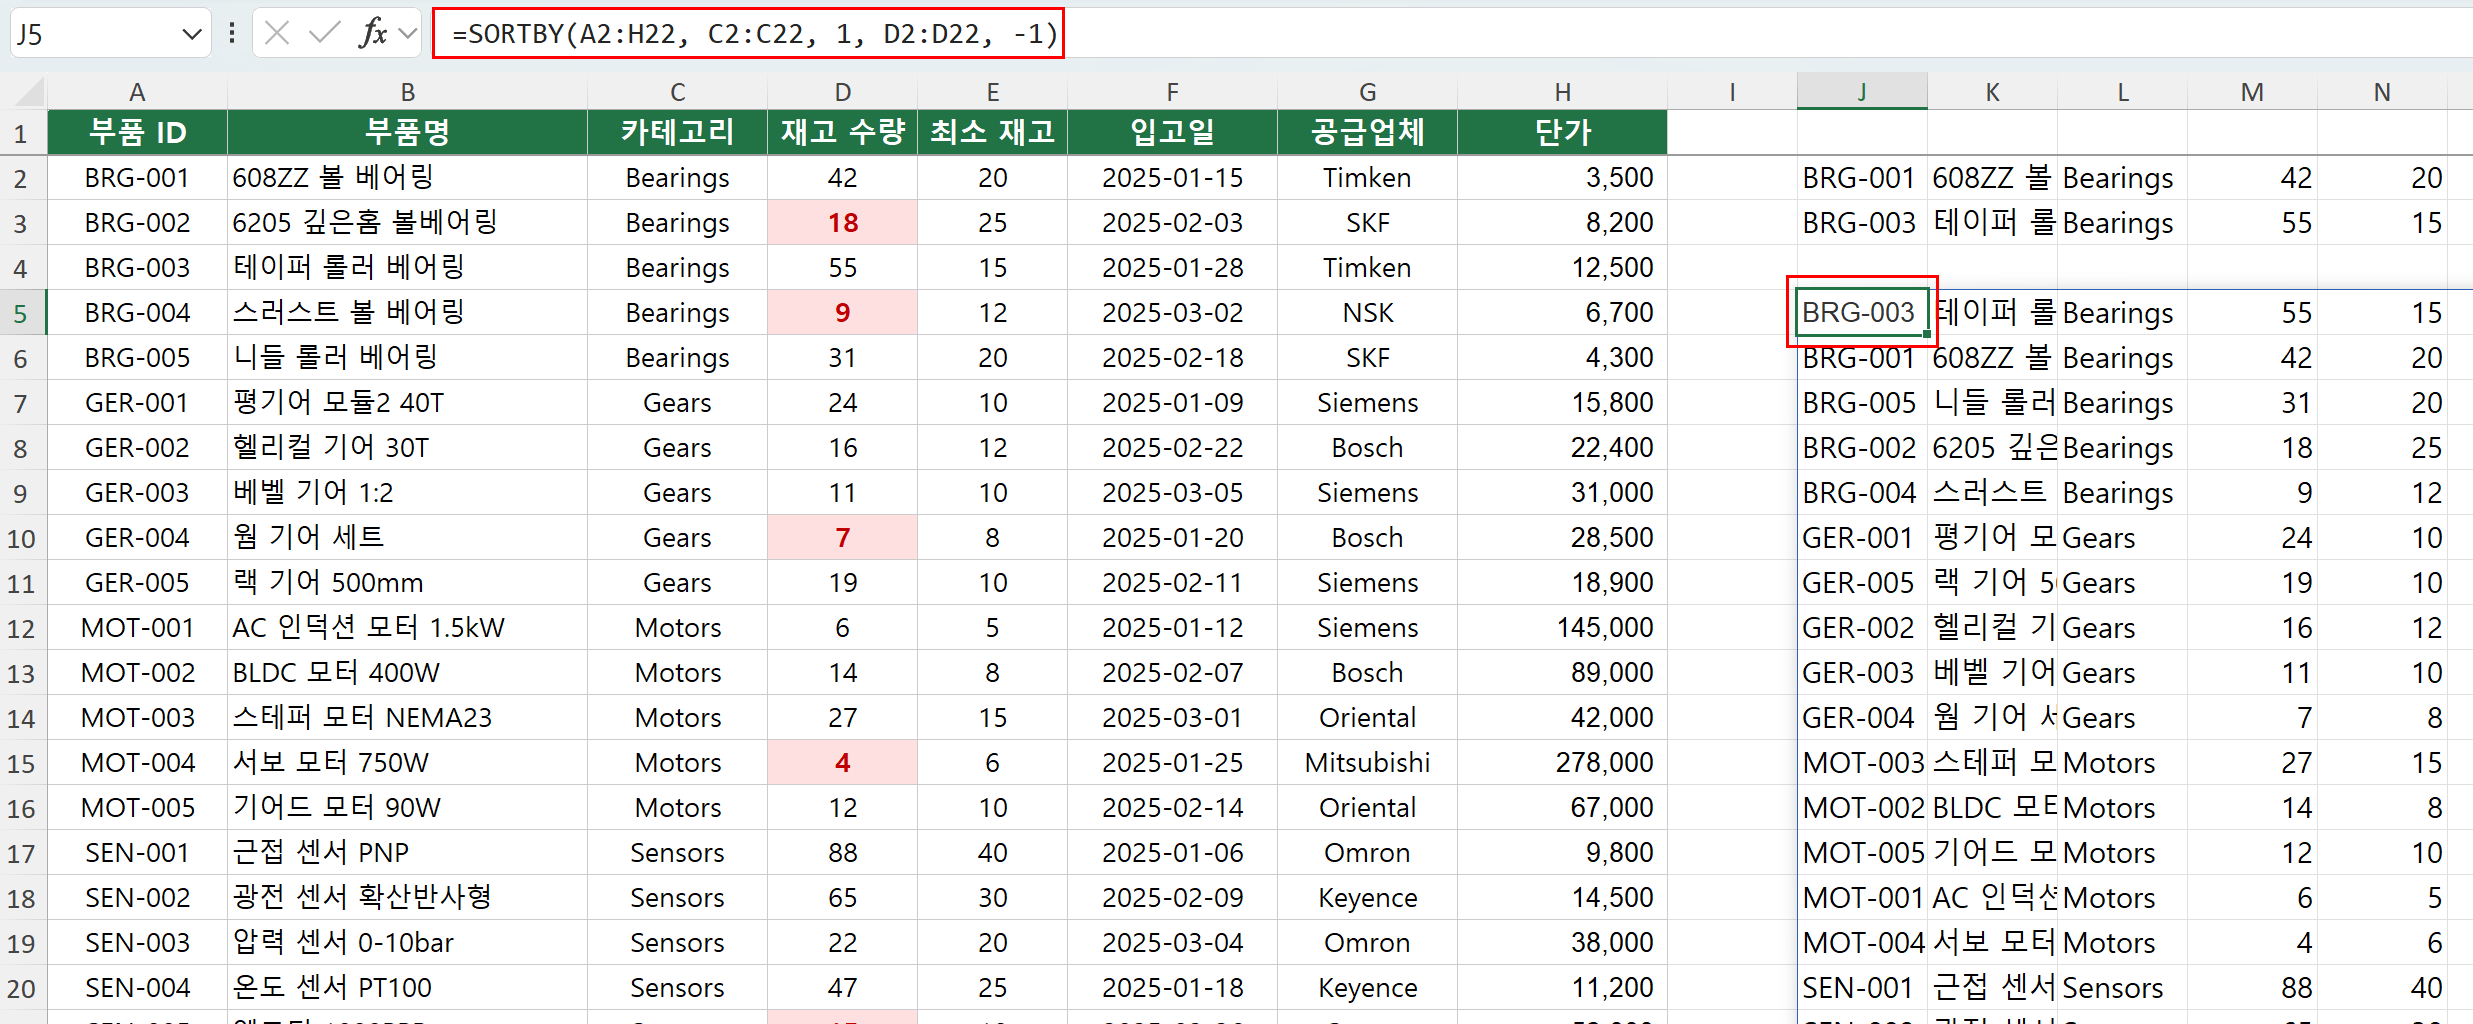2473x1024 pixels.
Task: Click the cell with Mitsubishi supplier
Action: point(1367,762)
